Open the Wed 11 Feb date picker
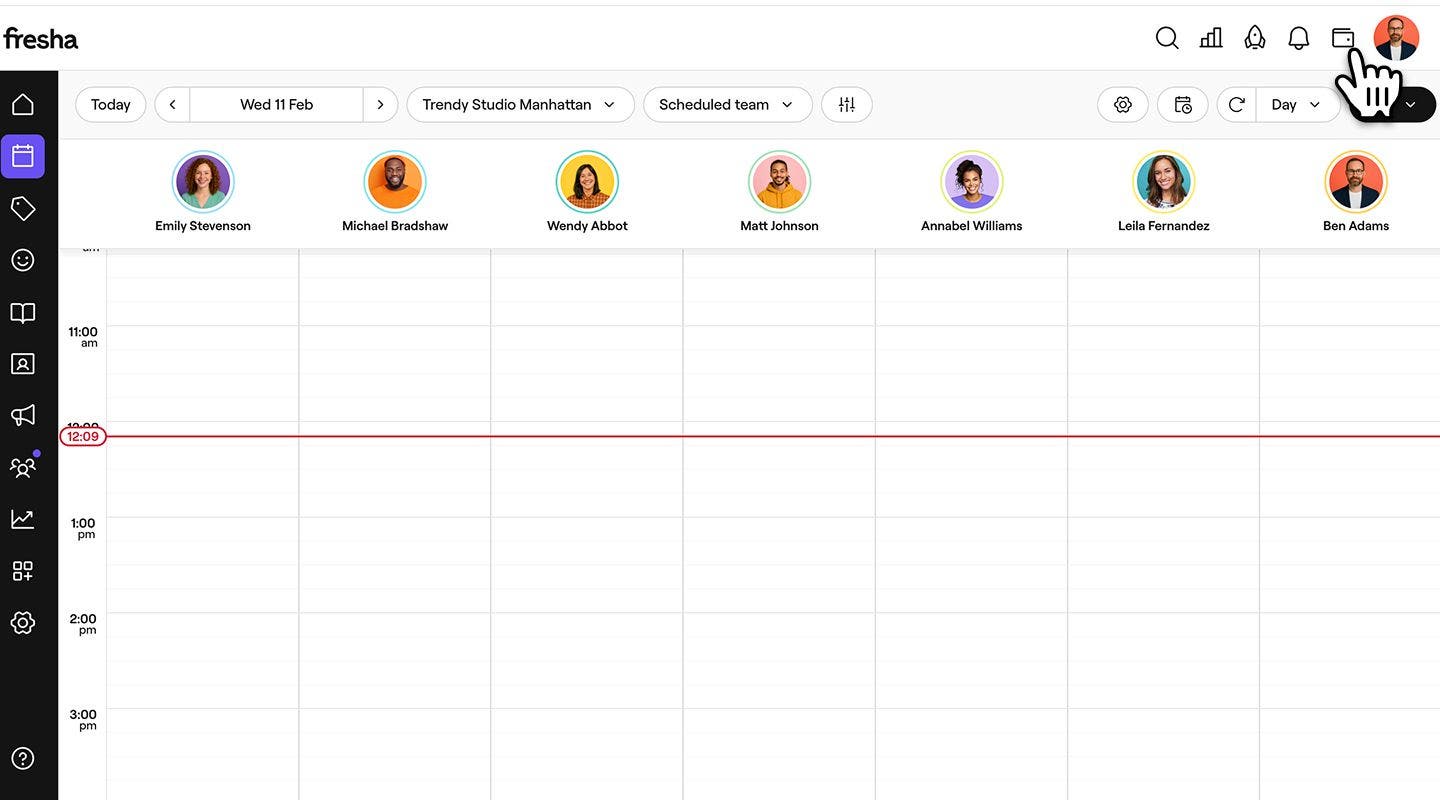 coord(276,104)
